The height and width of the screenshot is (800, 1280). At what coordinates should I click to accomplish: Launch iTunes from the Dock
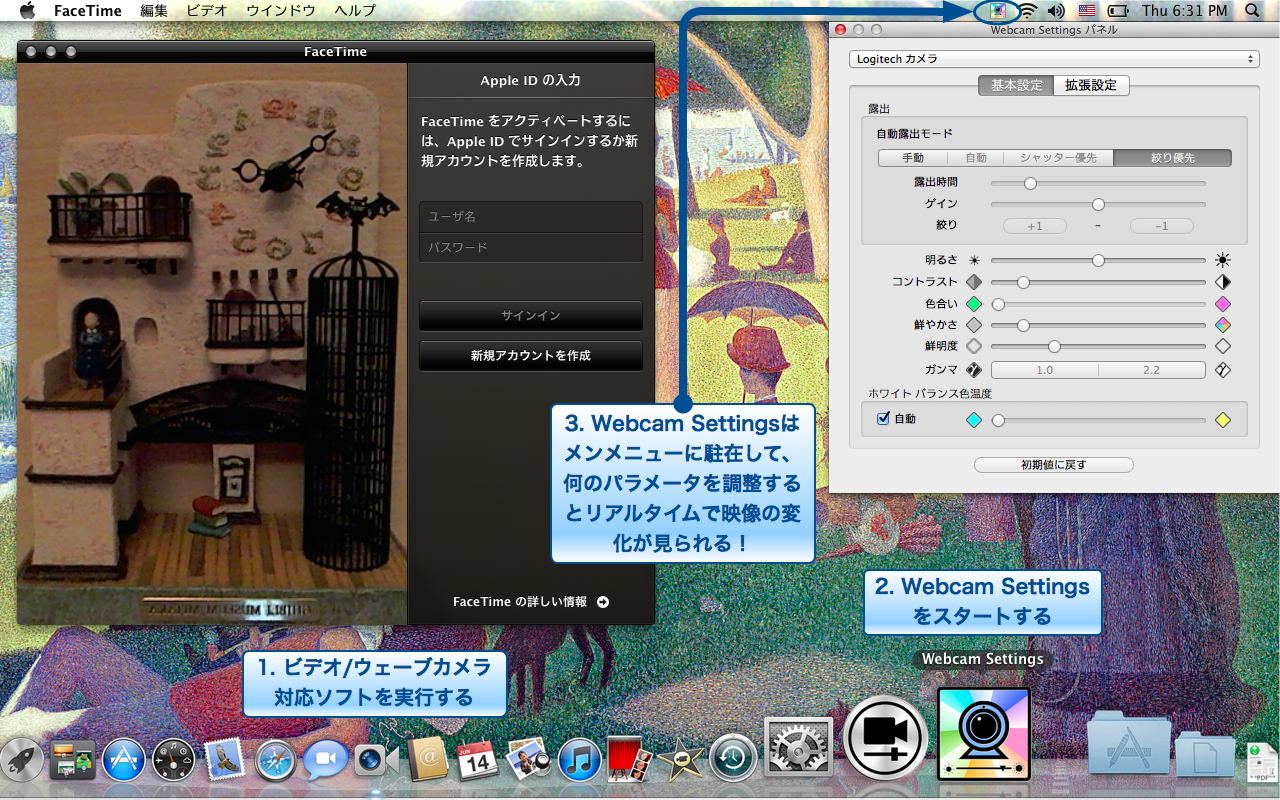point(579,760)
